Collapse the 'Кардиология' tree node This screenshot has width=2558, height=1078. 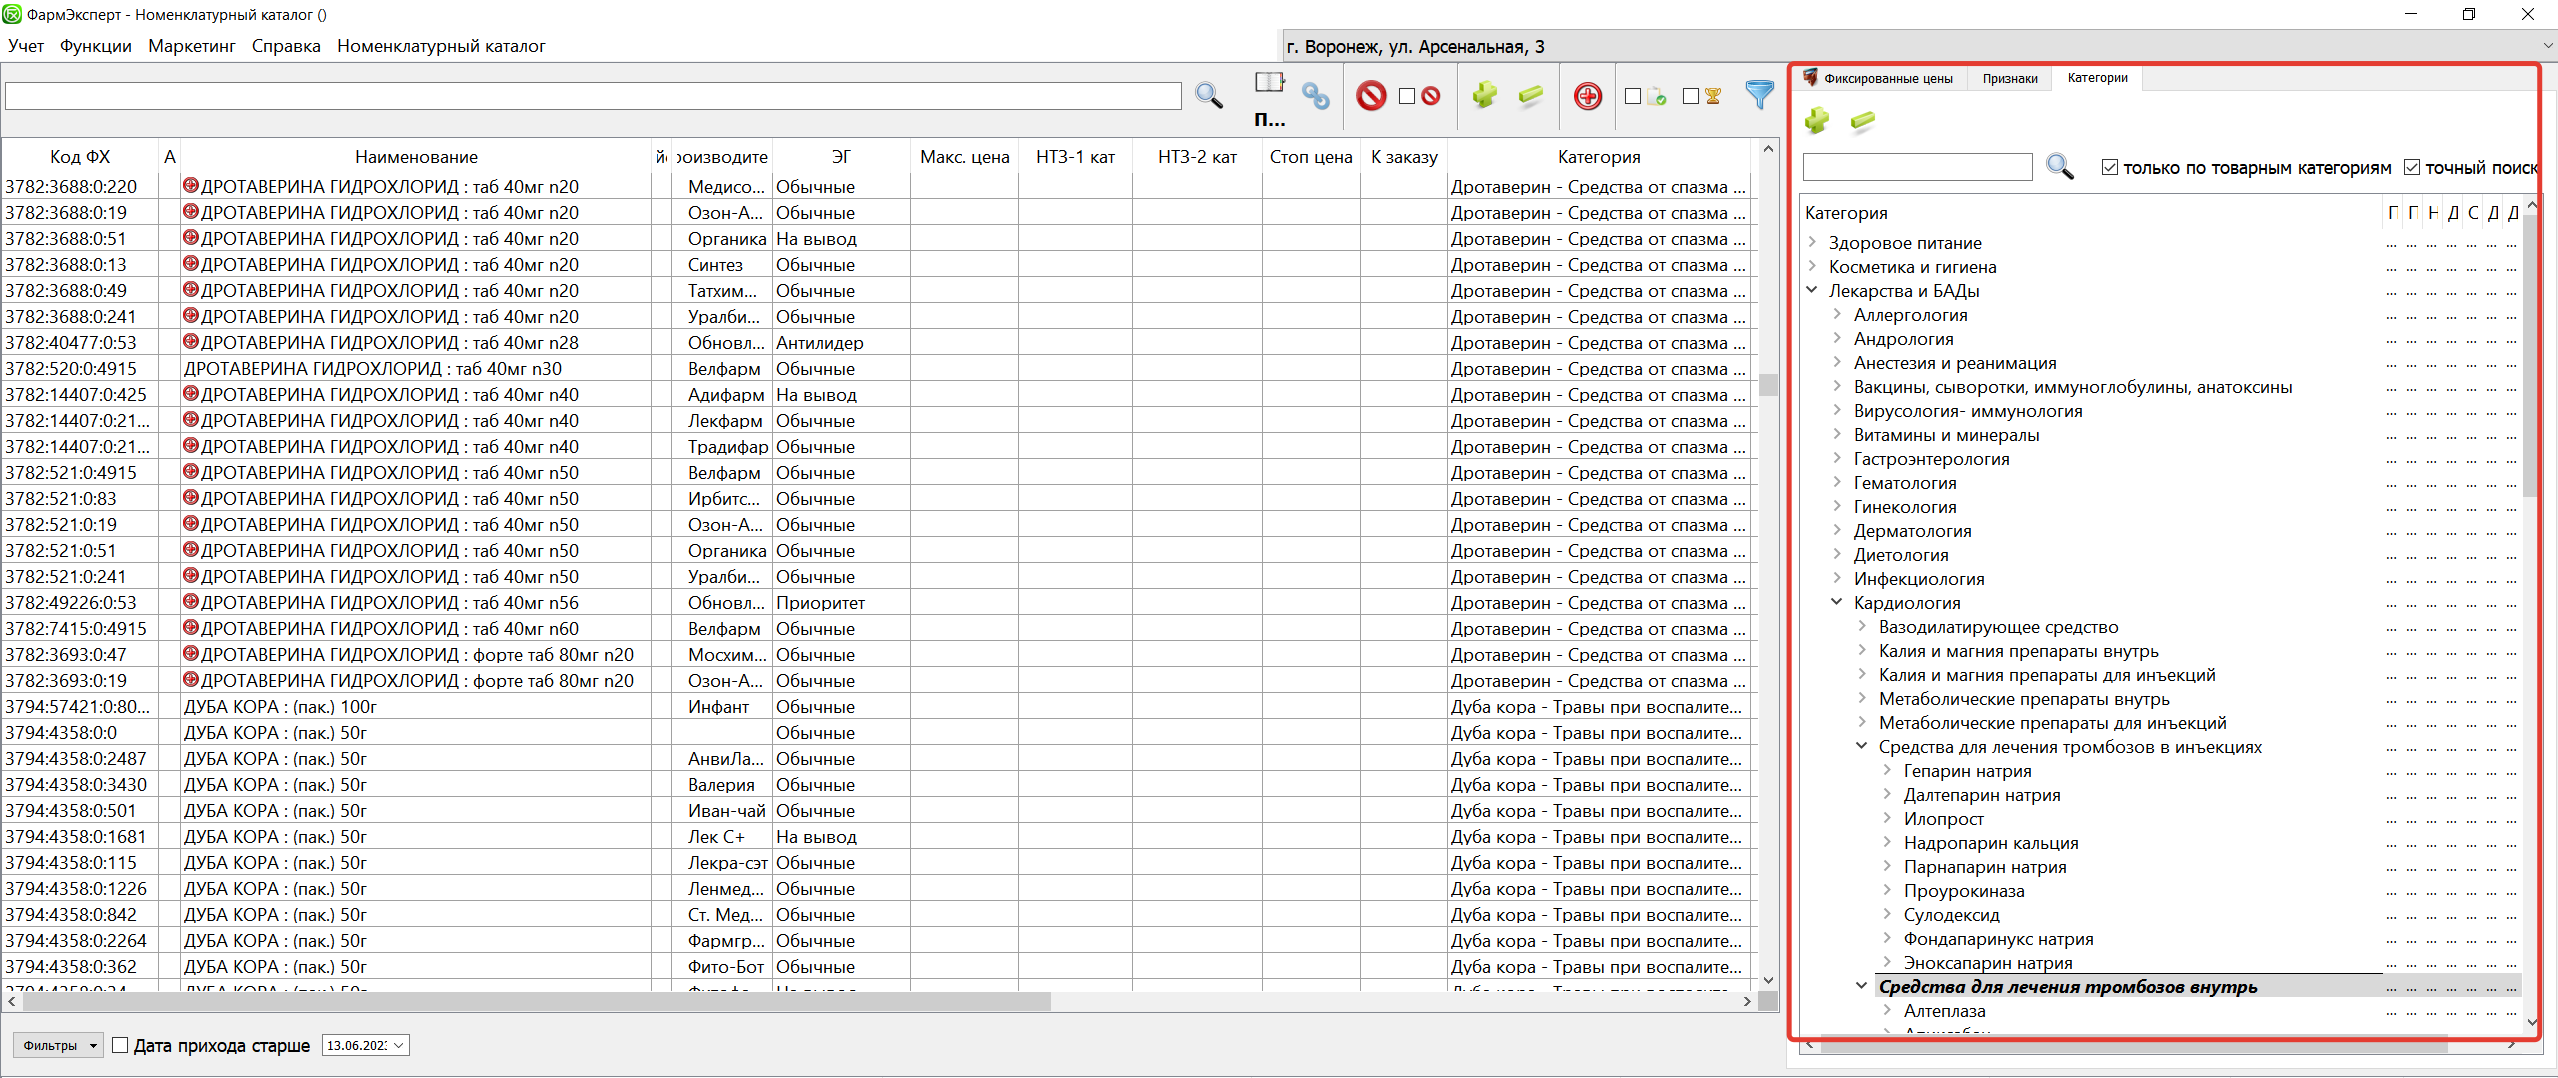[x=1837, y=602]
